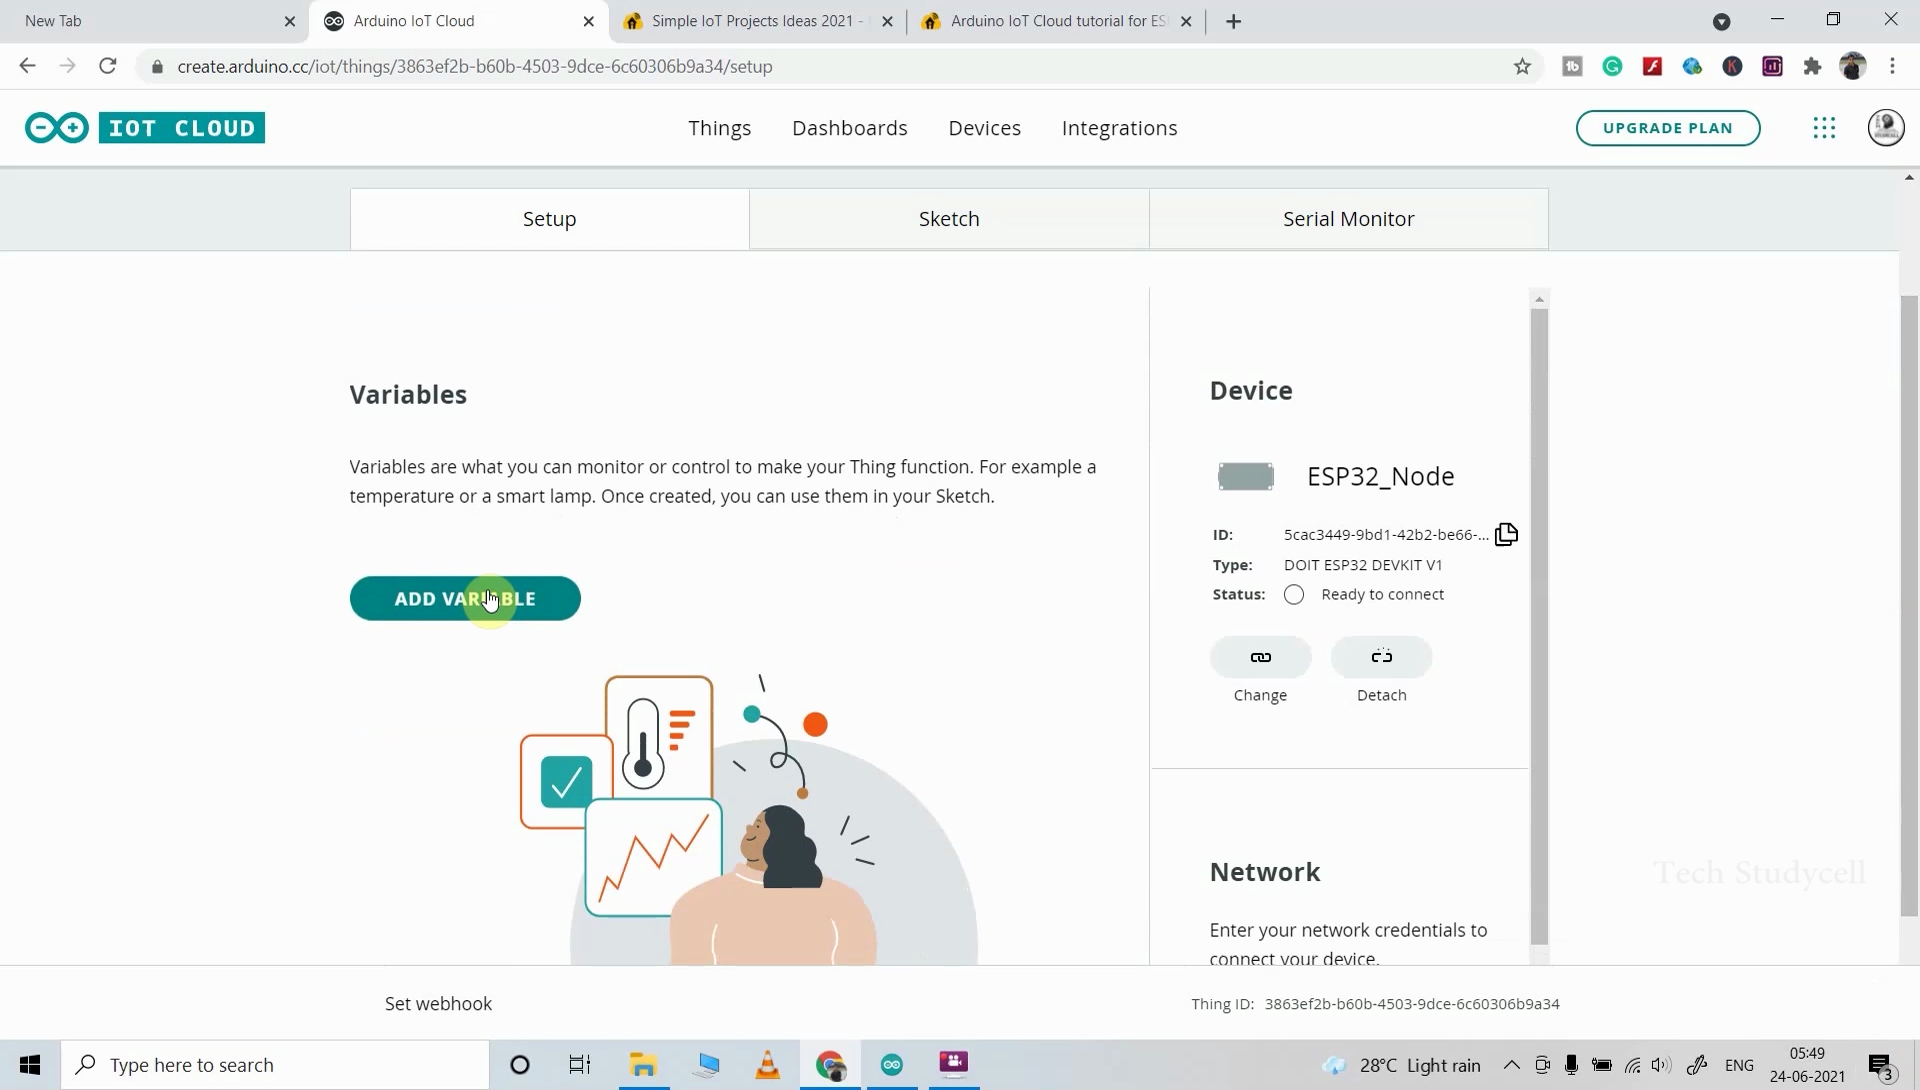Screen dimensions: 1920x1090
Task: Click the ENG language indicator
Action: [x=1739, y=1066]
